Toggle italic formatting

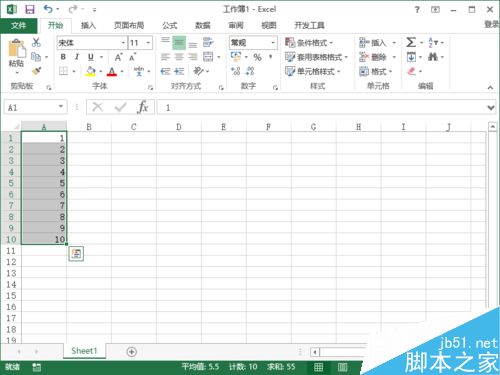point(77,57)
